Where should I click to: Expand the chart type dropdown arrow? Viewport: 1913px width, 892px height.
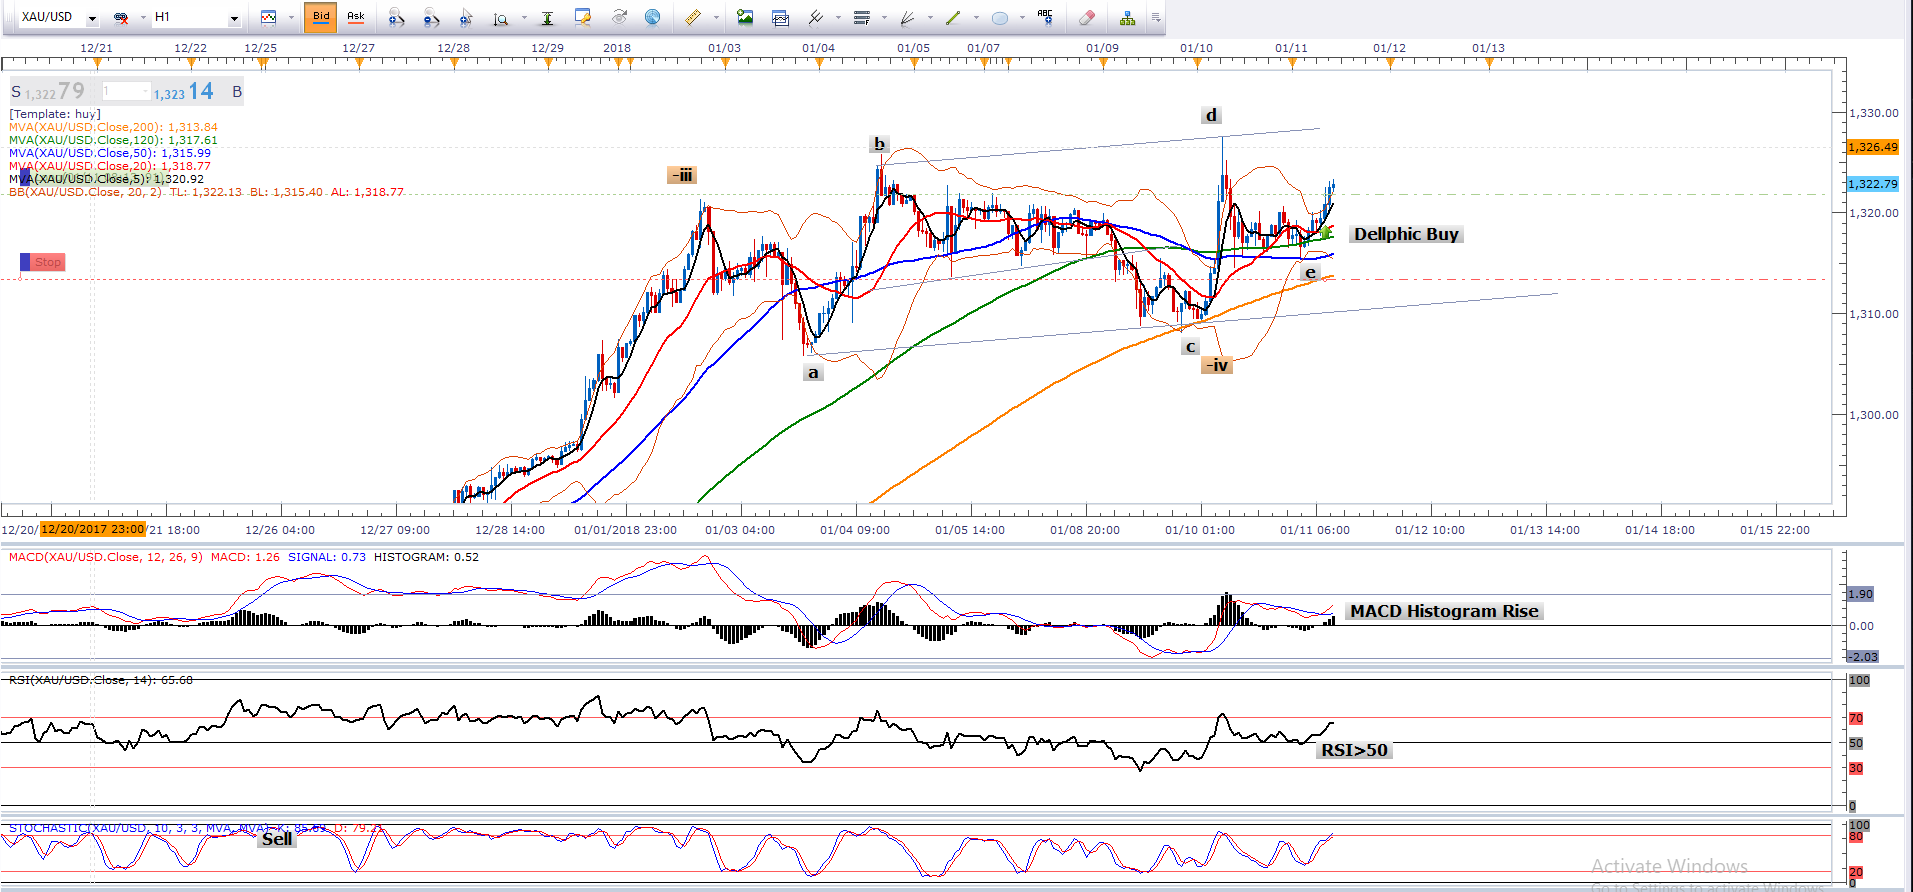pos(291,18)
